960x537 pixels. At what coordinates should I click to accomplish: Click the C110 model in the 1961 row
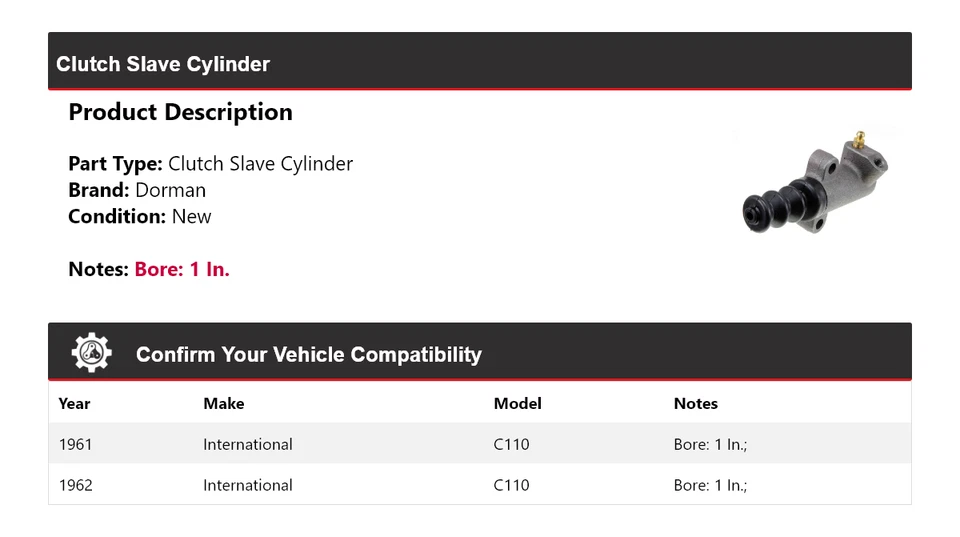click(511, 445)
